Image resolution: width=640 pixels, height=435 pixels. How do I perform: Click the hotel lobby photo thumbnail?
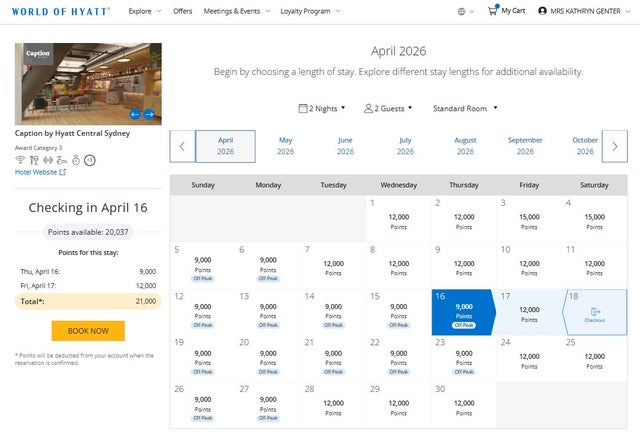click(x=88, y=84)
